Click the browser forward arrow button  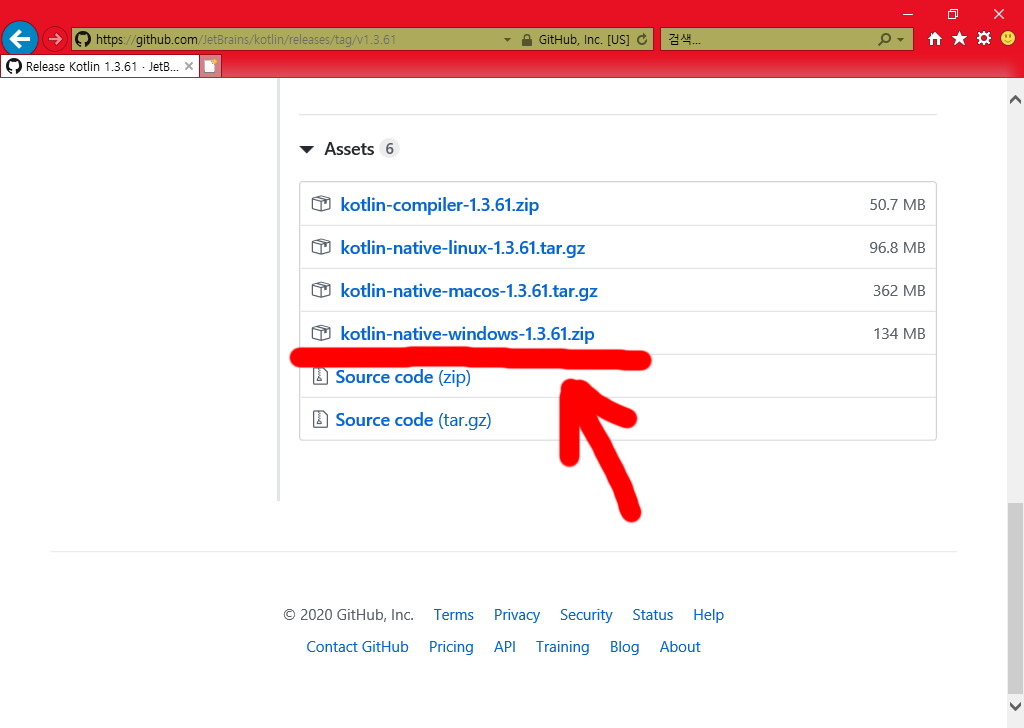(x=55, y=39)
